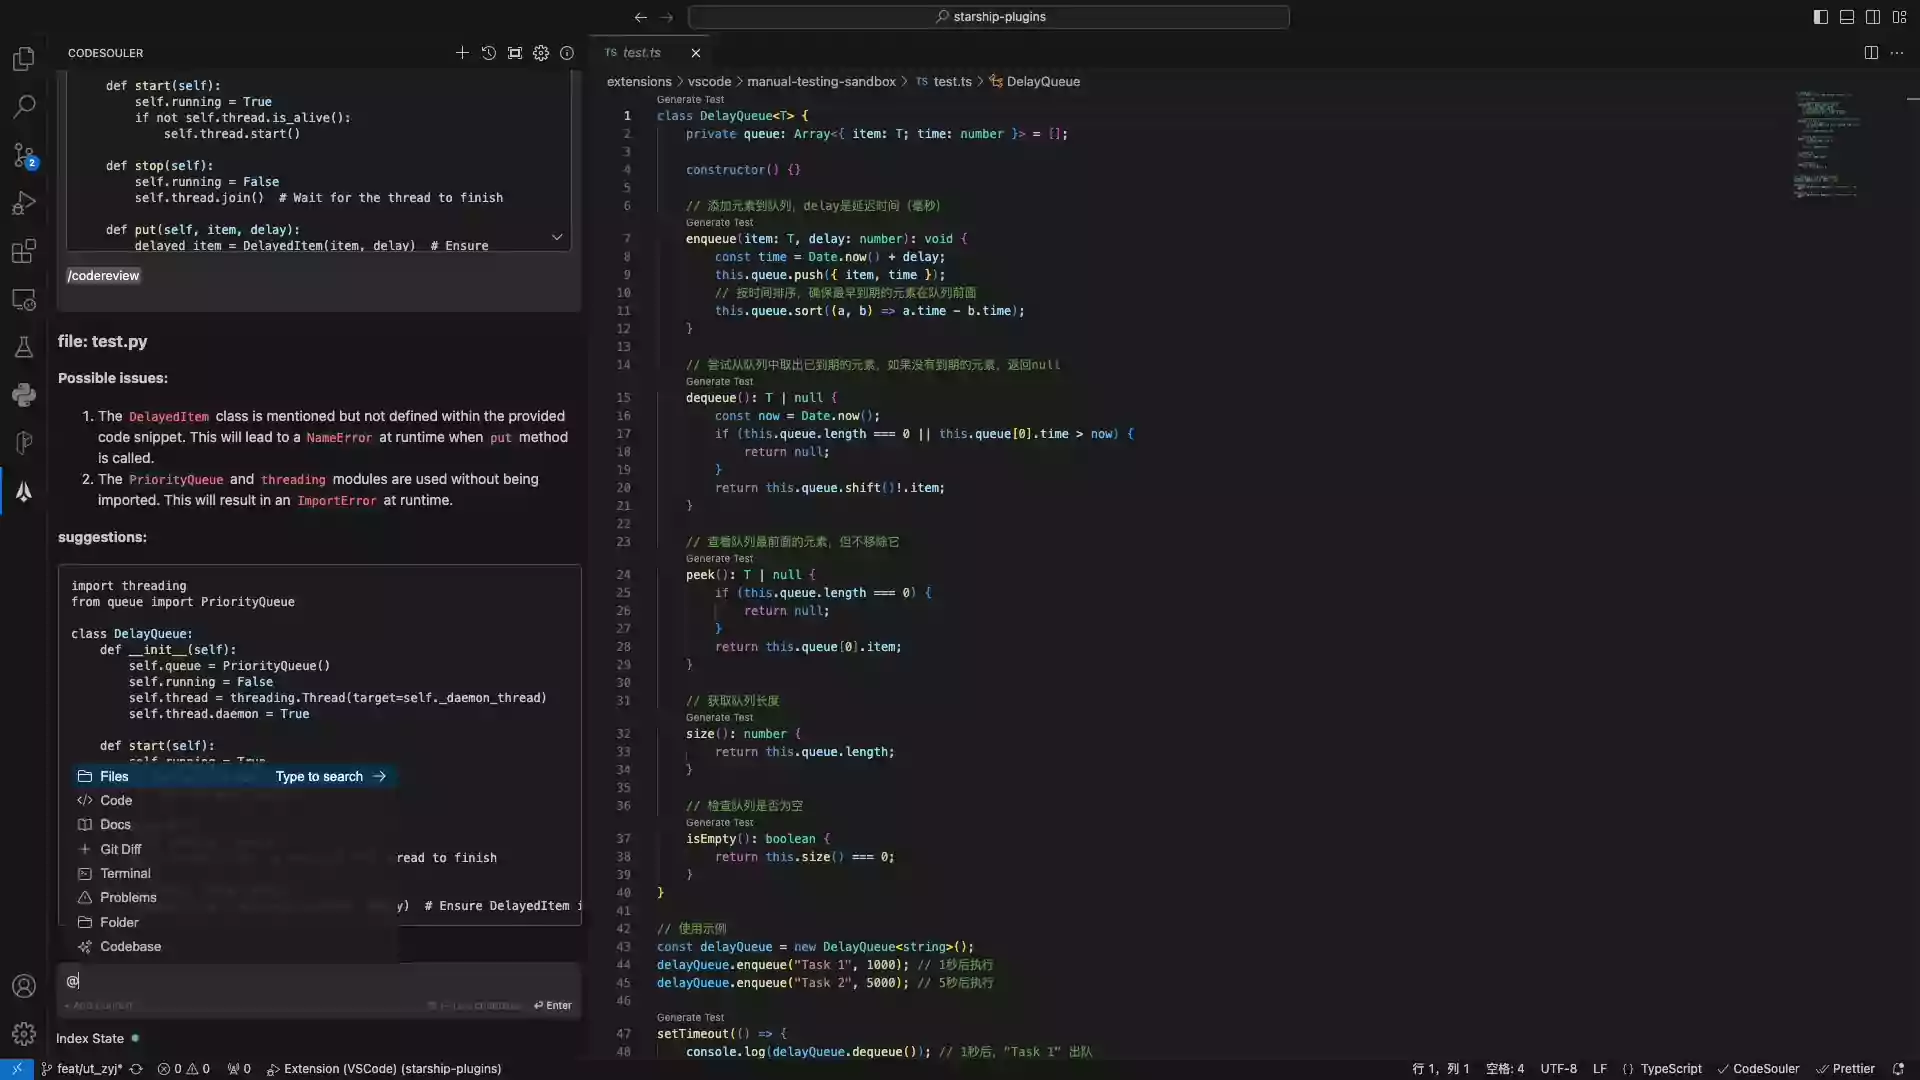
Task: Click Generate Test above dequeue method
Action: click(719, 382)
